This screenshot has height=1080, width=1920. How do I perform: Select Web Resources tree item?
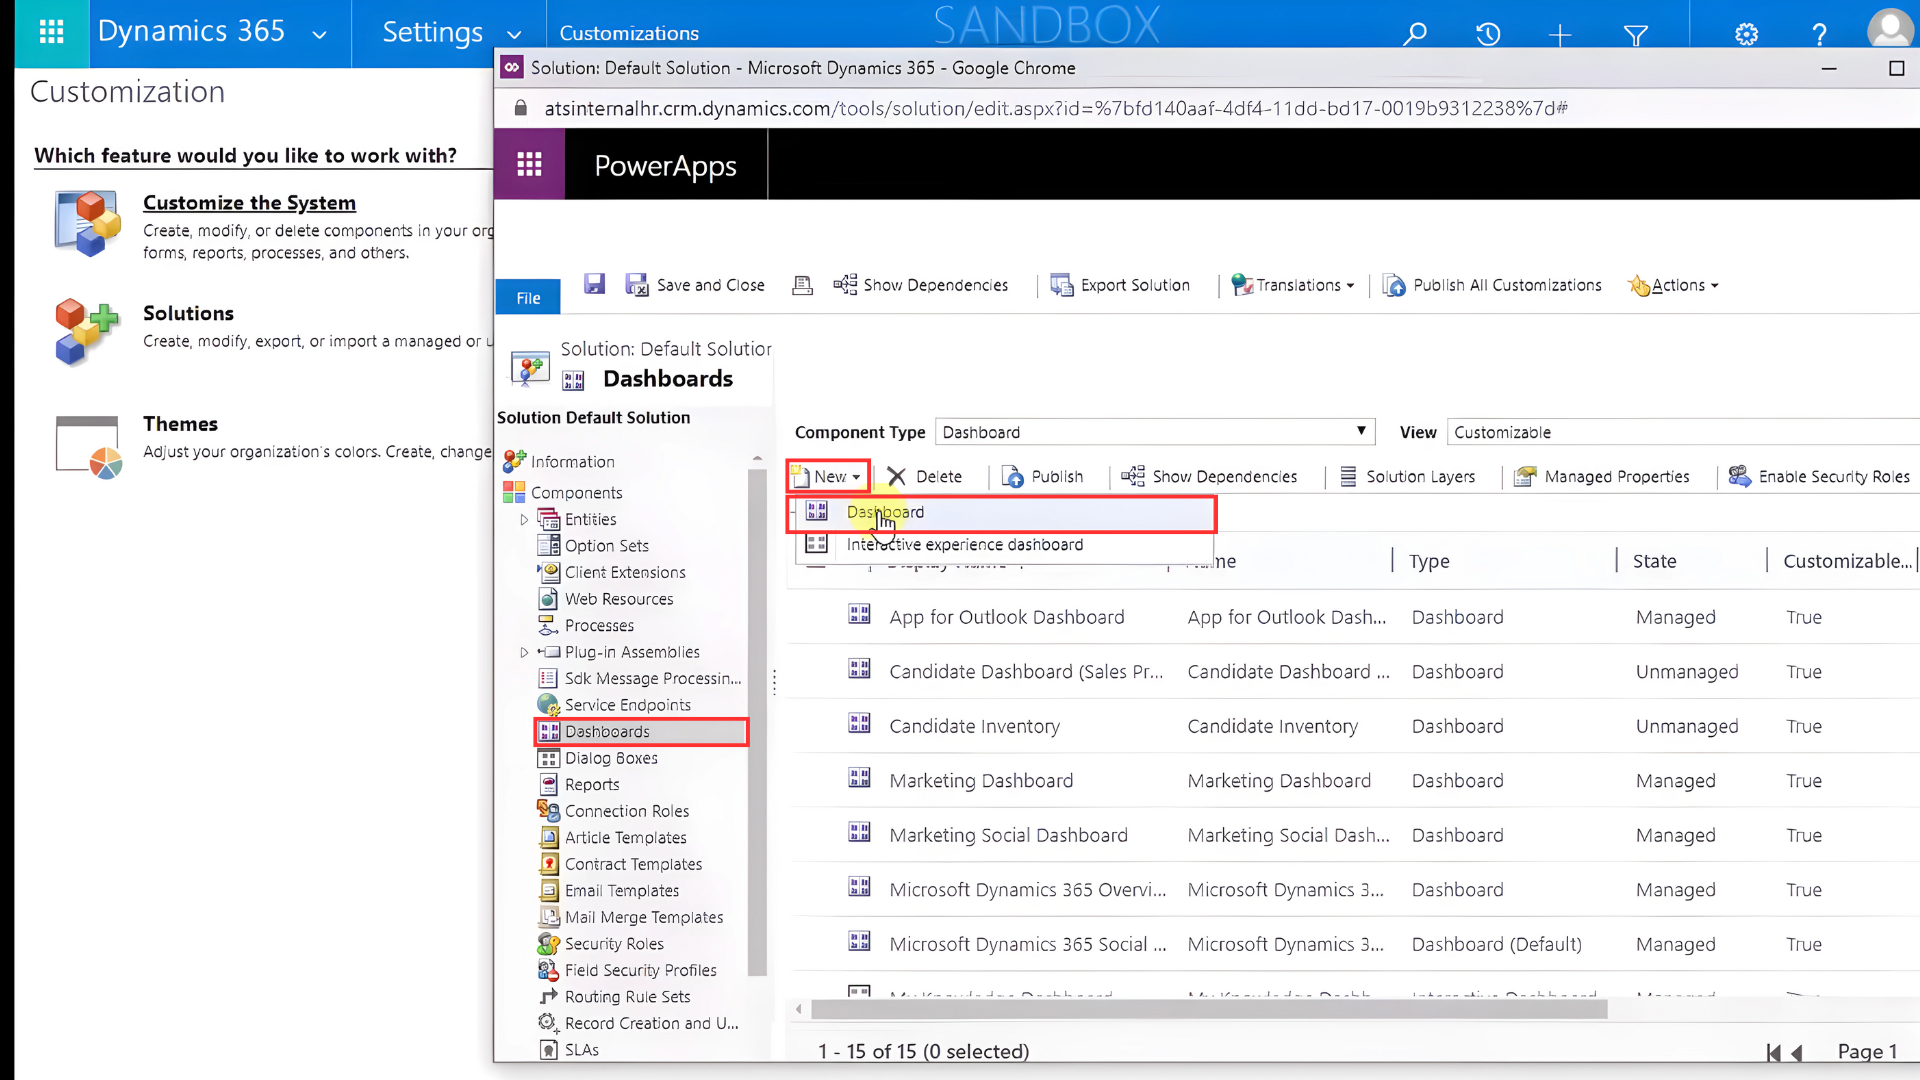coord(605,599)
